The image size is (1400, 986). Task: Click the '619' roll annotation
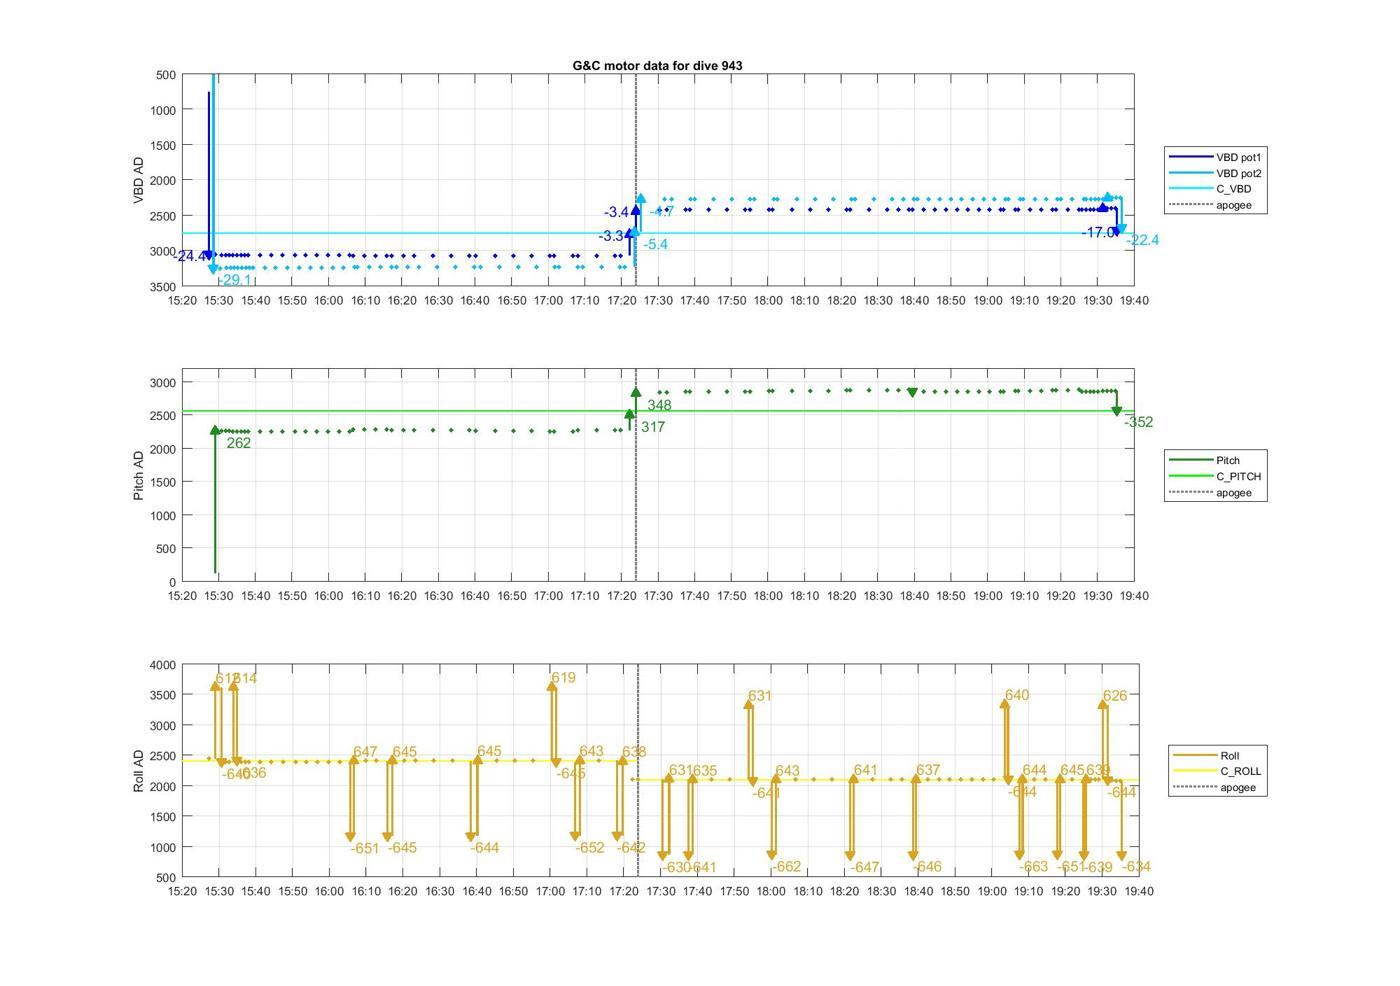(x=564, y=678)
